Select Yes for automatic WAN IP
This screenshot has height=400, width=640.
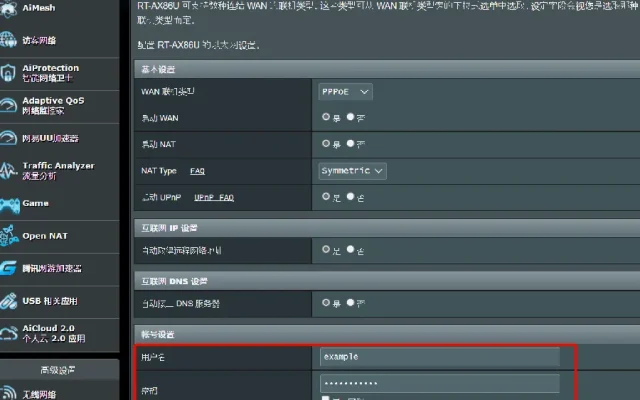pyautogui.click(x=326, y=249)
